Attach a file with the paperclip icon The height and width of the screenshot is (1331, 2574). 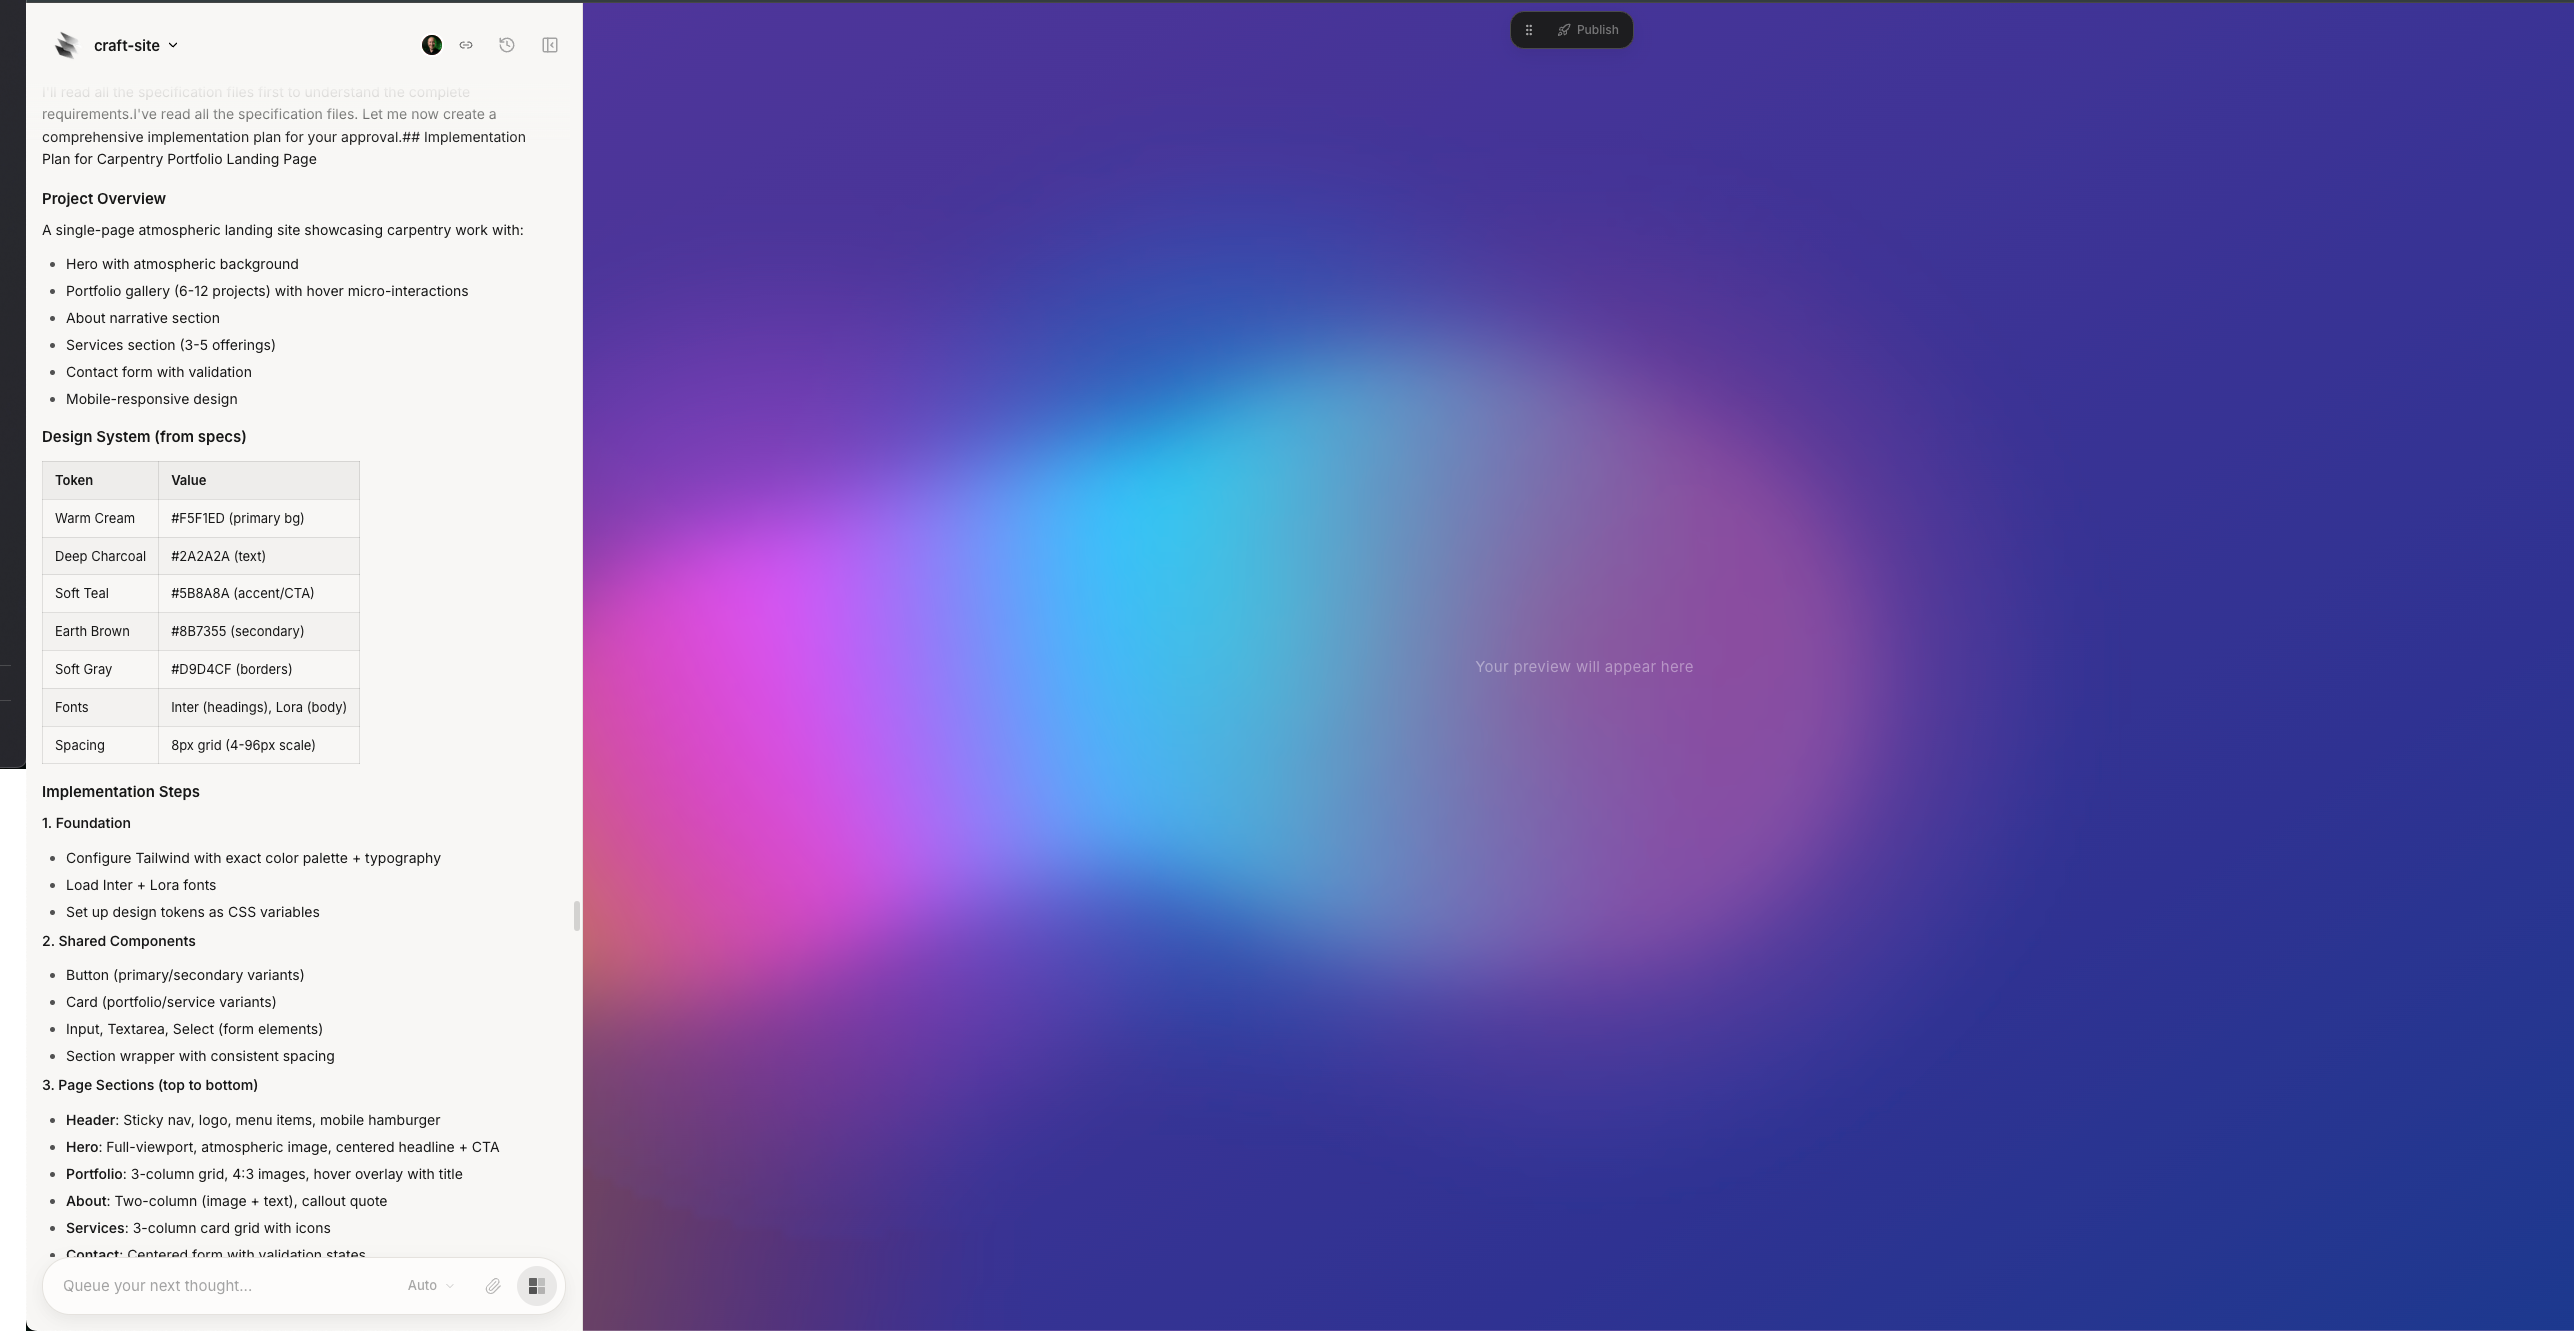tap(493, 1286)
